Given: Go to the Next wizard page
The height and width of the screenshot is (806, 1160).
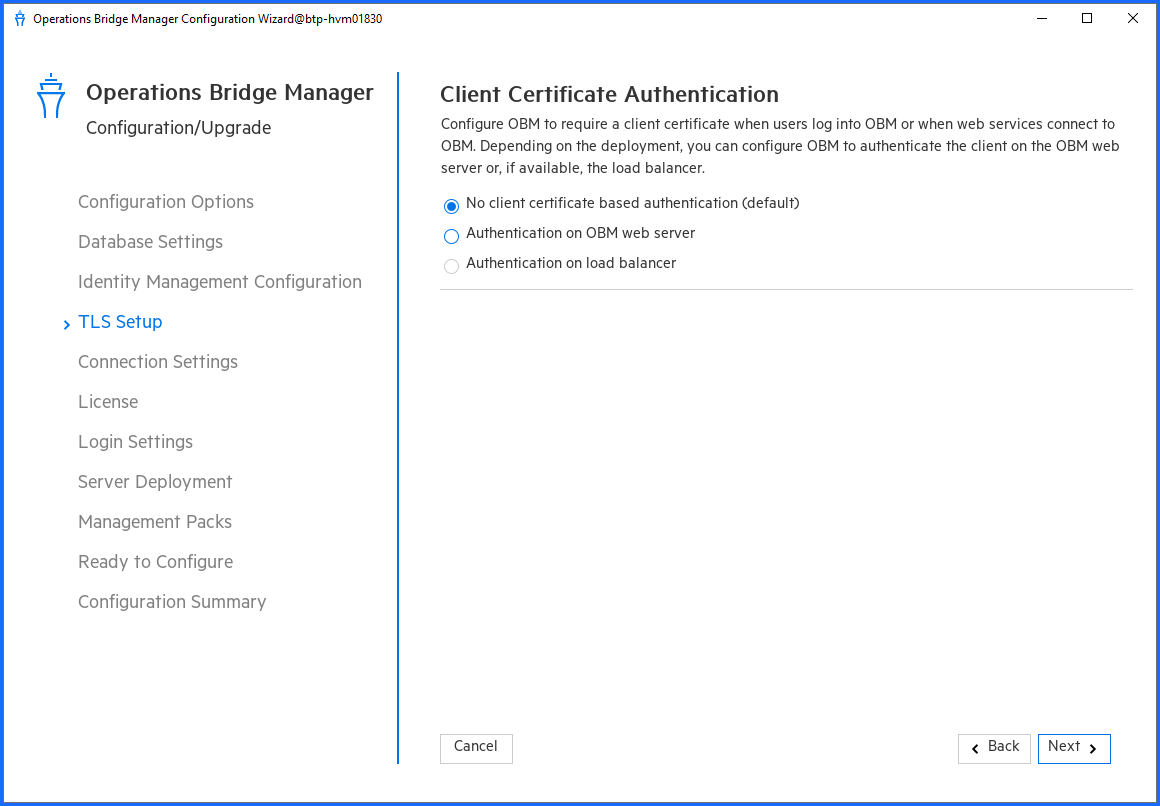Looking at the screenshot, I should click(x=1073, y=748).
